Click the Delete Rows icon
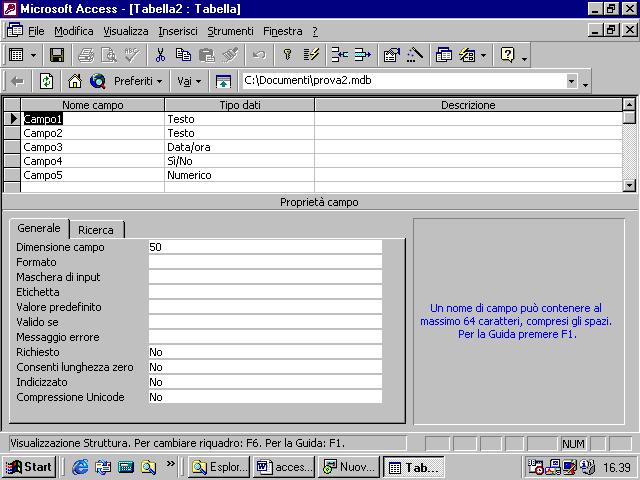Image resolution: width=640 pixels, height=480 pixels. (362, 55)
